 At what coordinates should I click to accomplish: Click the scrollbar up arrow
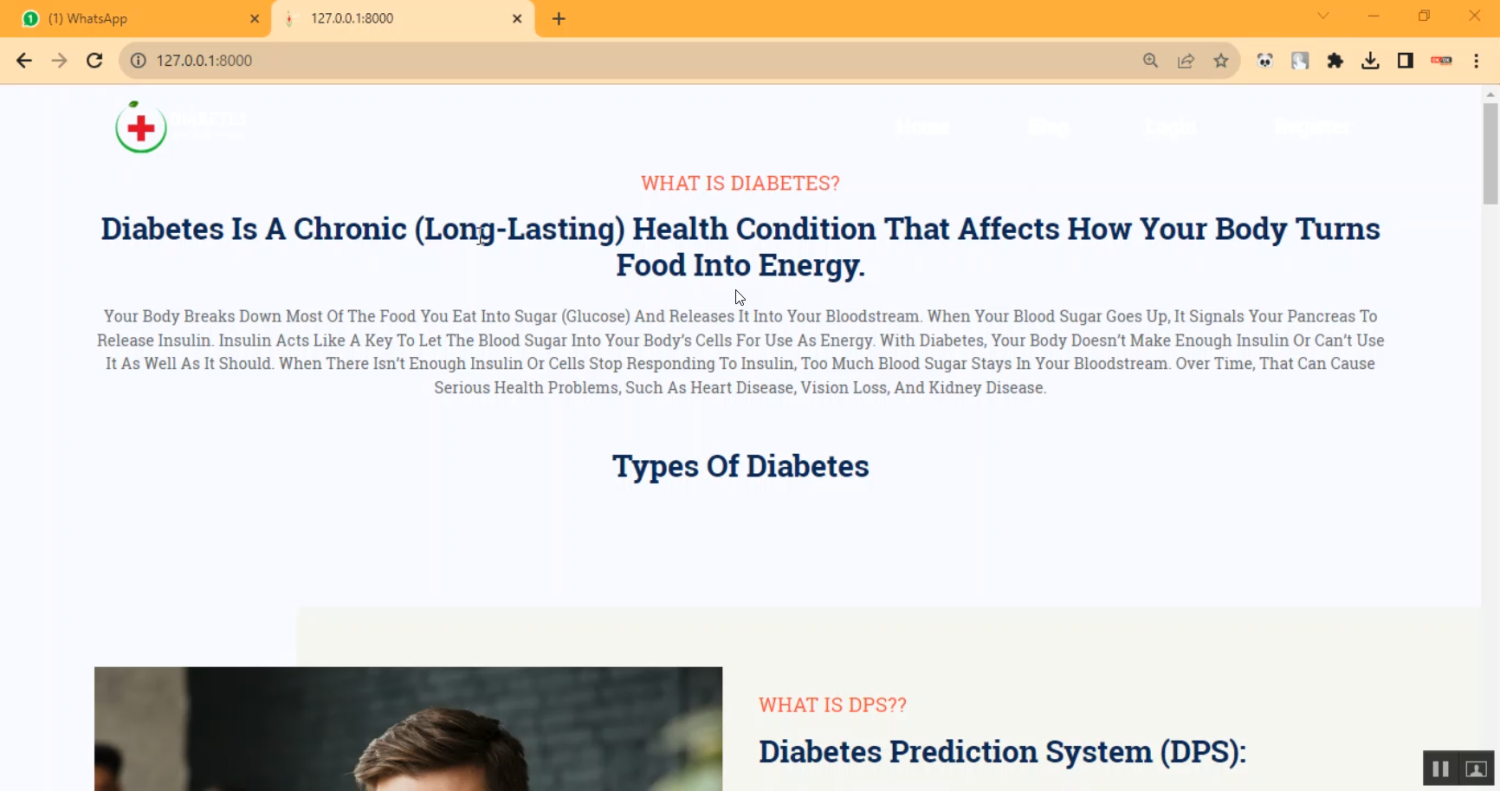click(x=1491, y=94)
